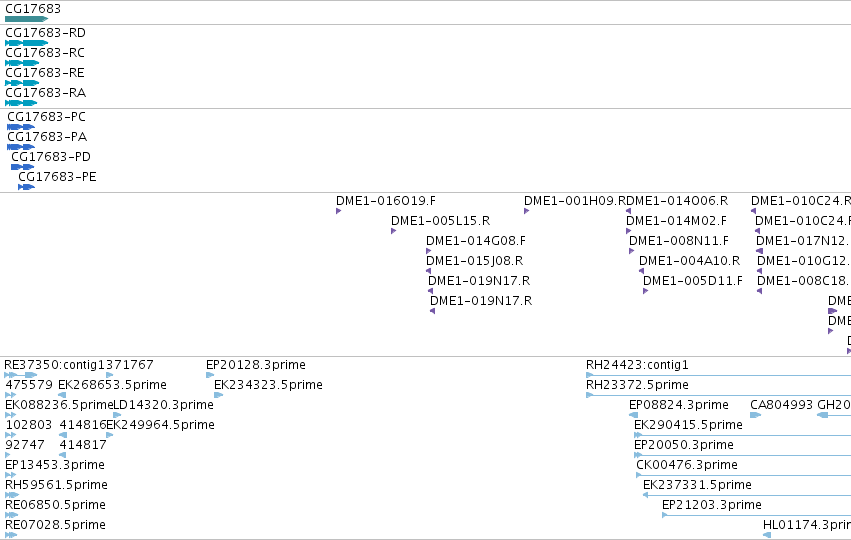The width and height of the screenshot is (851, 540).
Task: Select the CG17683-RD transcript glyph
Action: (27, 43)
